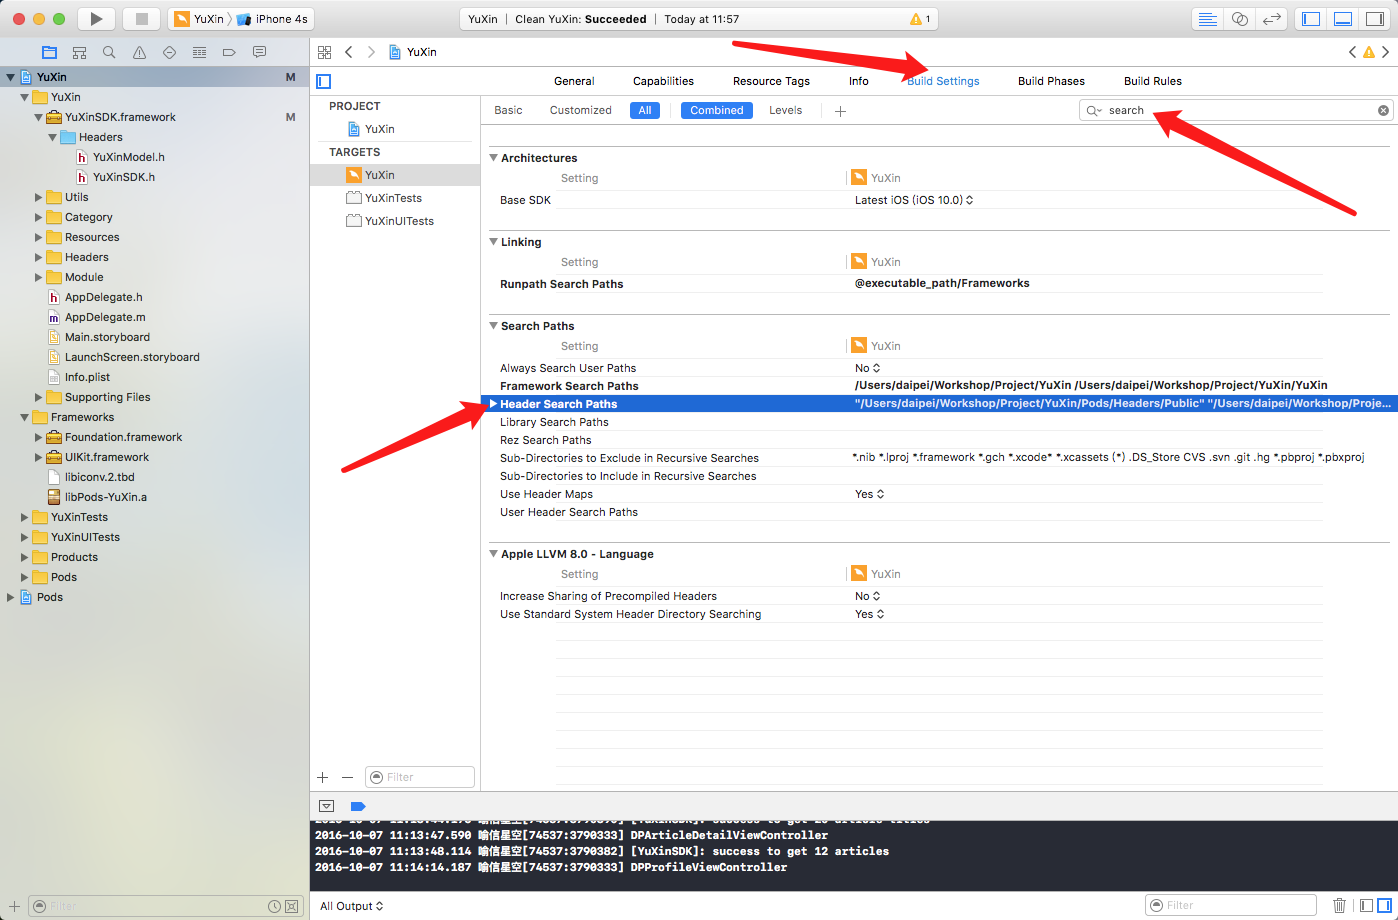Expand Header Search Paths row

click(493, 404)
